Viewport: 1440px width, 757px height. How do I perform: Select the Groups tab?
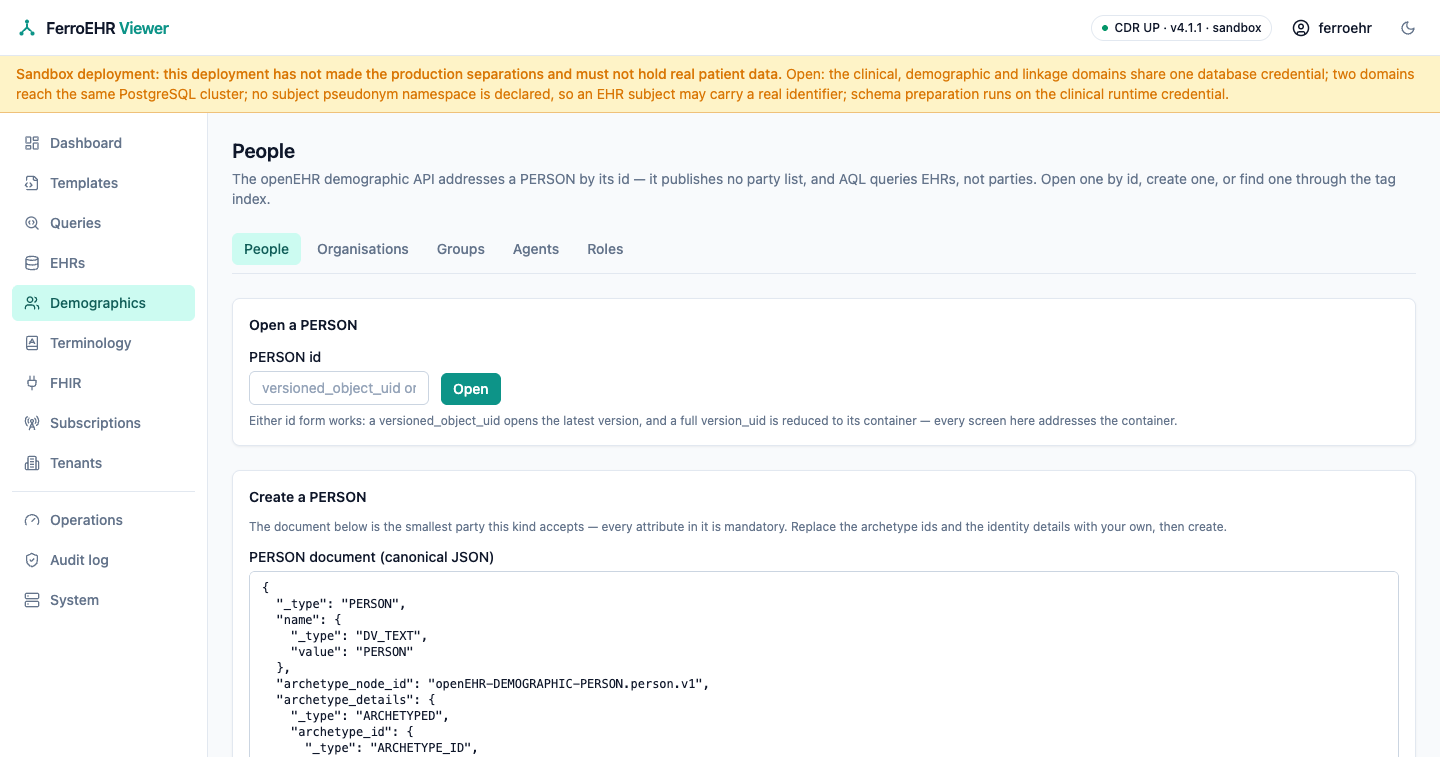point(461,249)
